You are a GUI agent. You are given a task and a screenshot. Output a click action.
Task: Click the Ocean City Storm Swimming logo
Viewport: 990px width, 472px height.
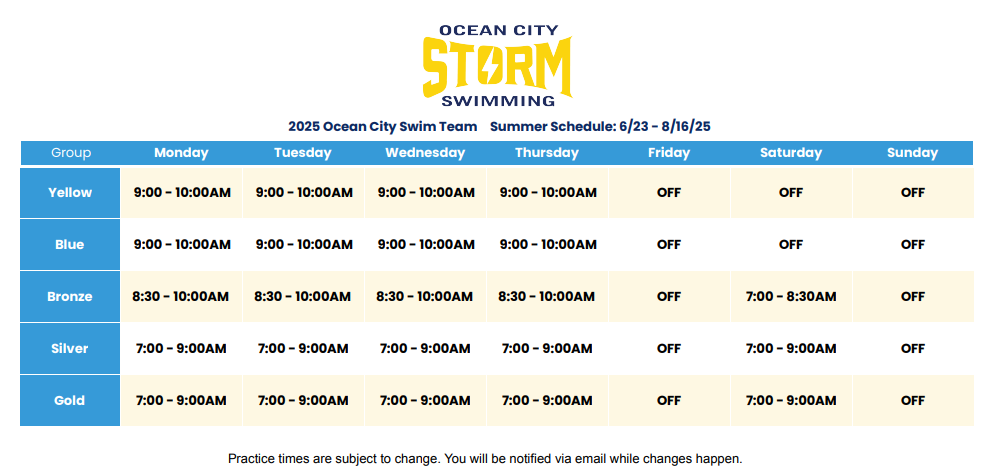point(497,66)
